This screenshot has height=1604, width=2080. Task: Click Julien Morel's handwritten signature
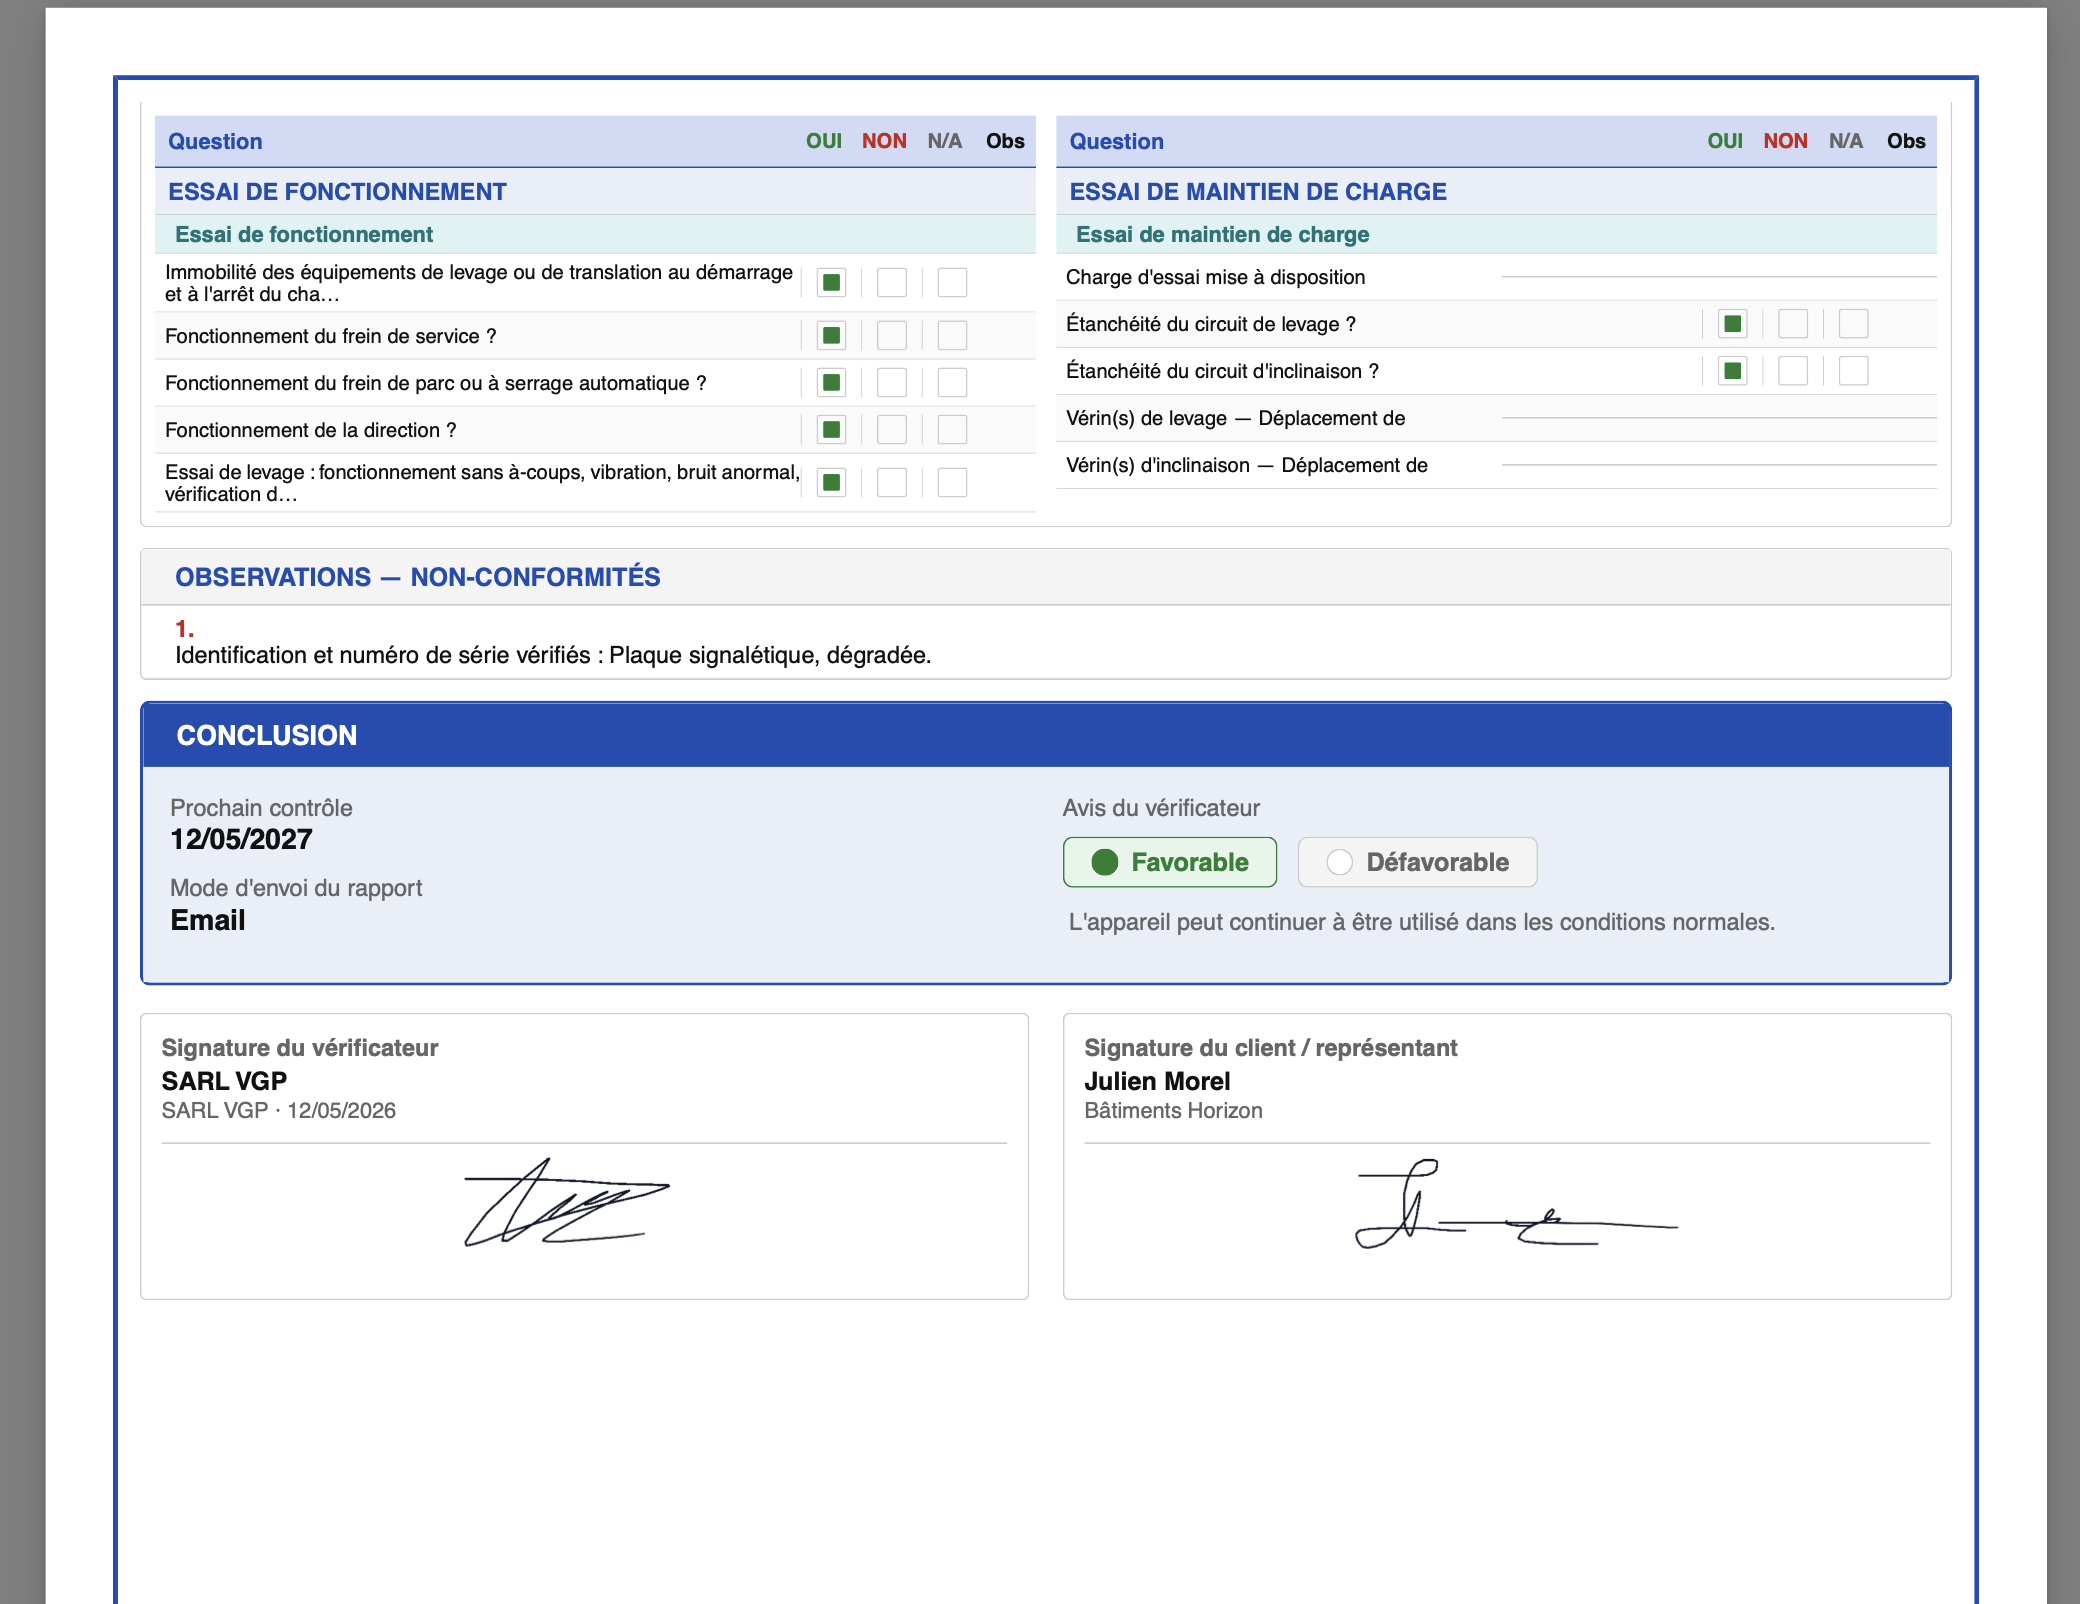[x=1515, y=1204]
